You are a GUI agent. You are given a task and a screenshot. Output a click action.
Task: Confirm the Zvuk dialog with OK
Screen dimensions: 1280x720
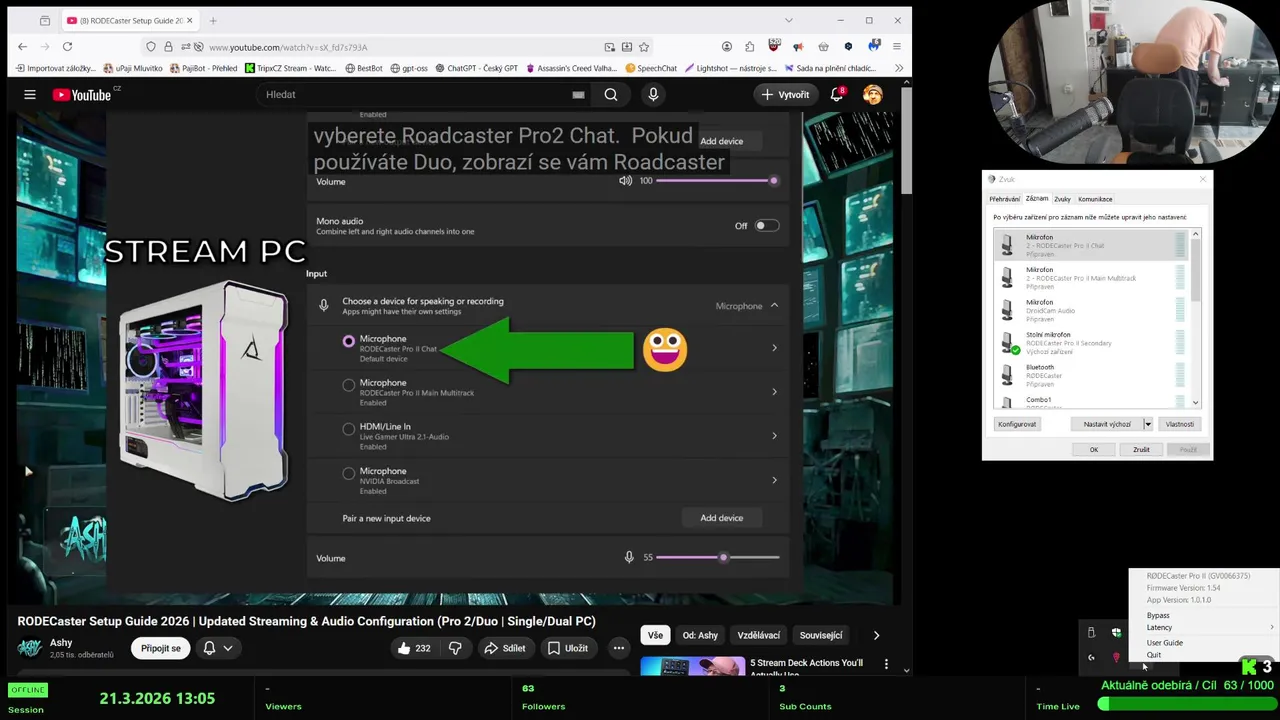(x=1094, y=450)
